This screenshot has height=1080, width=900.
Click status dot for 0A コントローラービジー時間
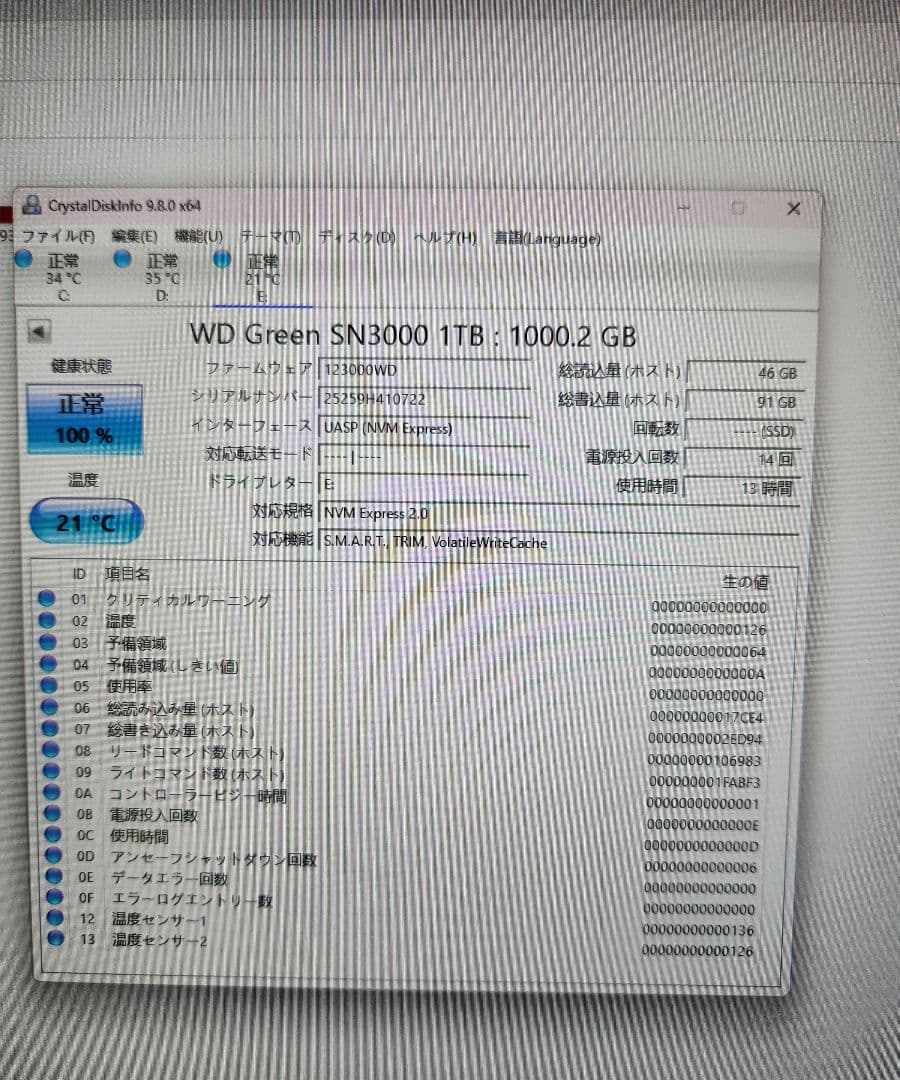tap(52, 792)
